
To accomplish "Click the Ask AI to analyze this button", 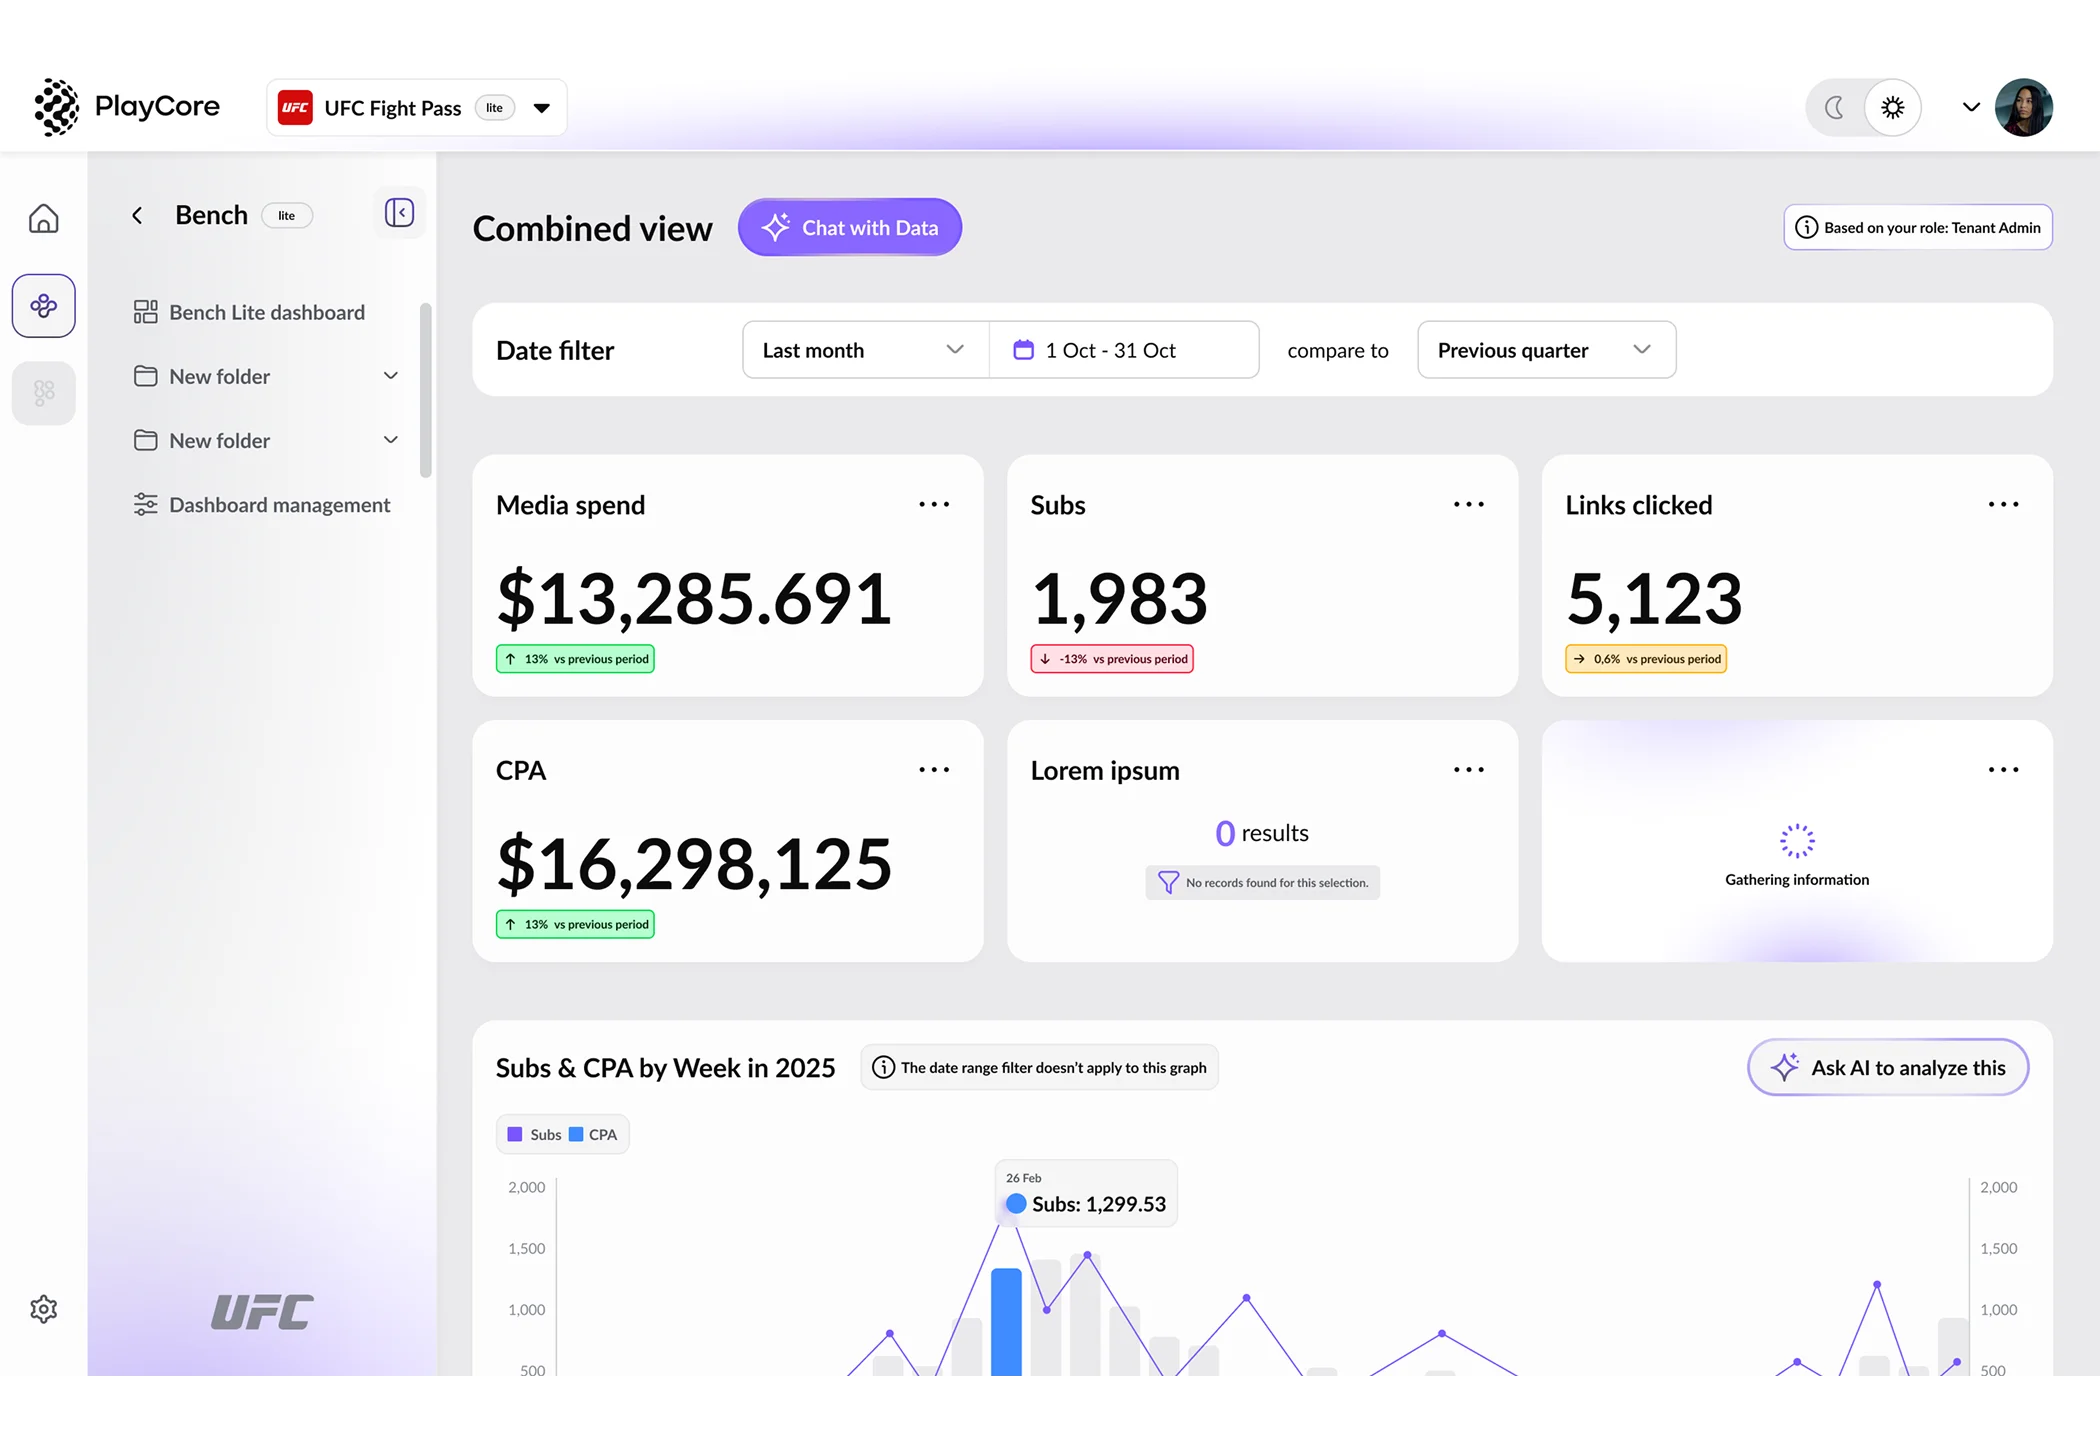I will click(x=1887, y=1067).
